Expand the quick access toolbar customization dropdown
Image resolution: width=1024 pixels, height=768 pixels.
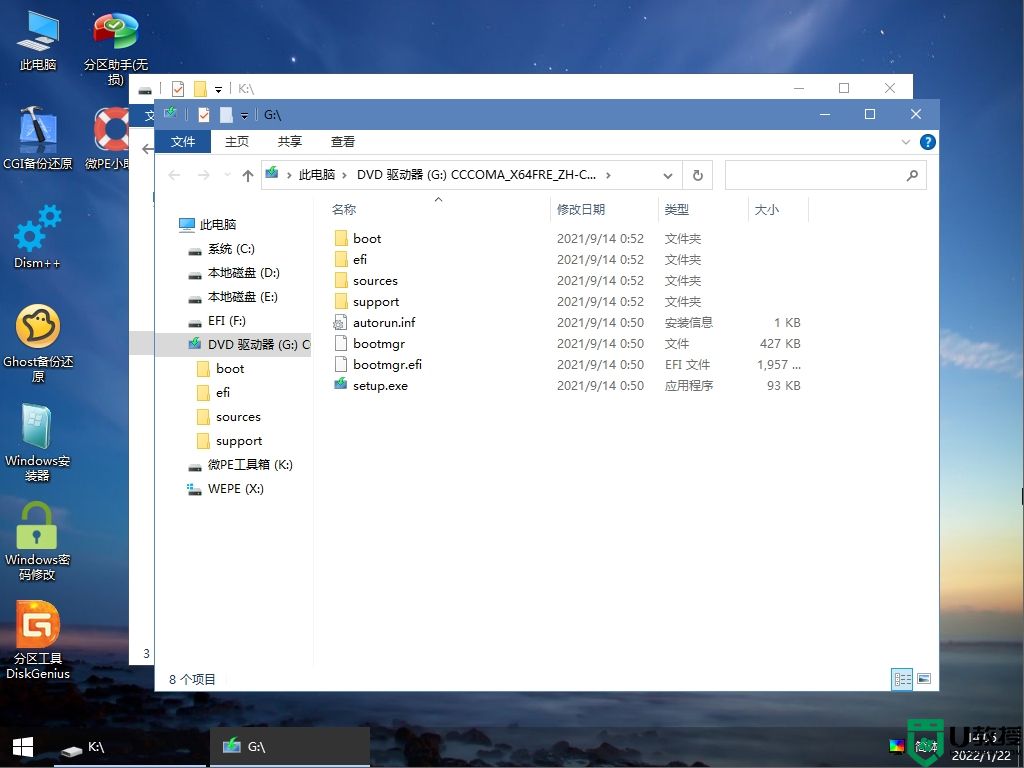point(244,114)
